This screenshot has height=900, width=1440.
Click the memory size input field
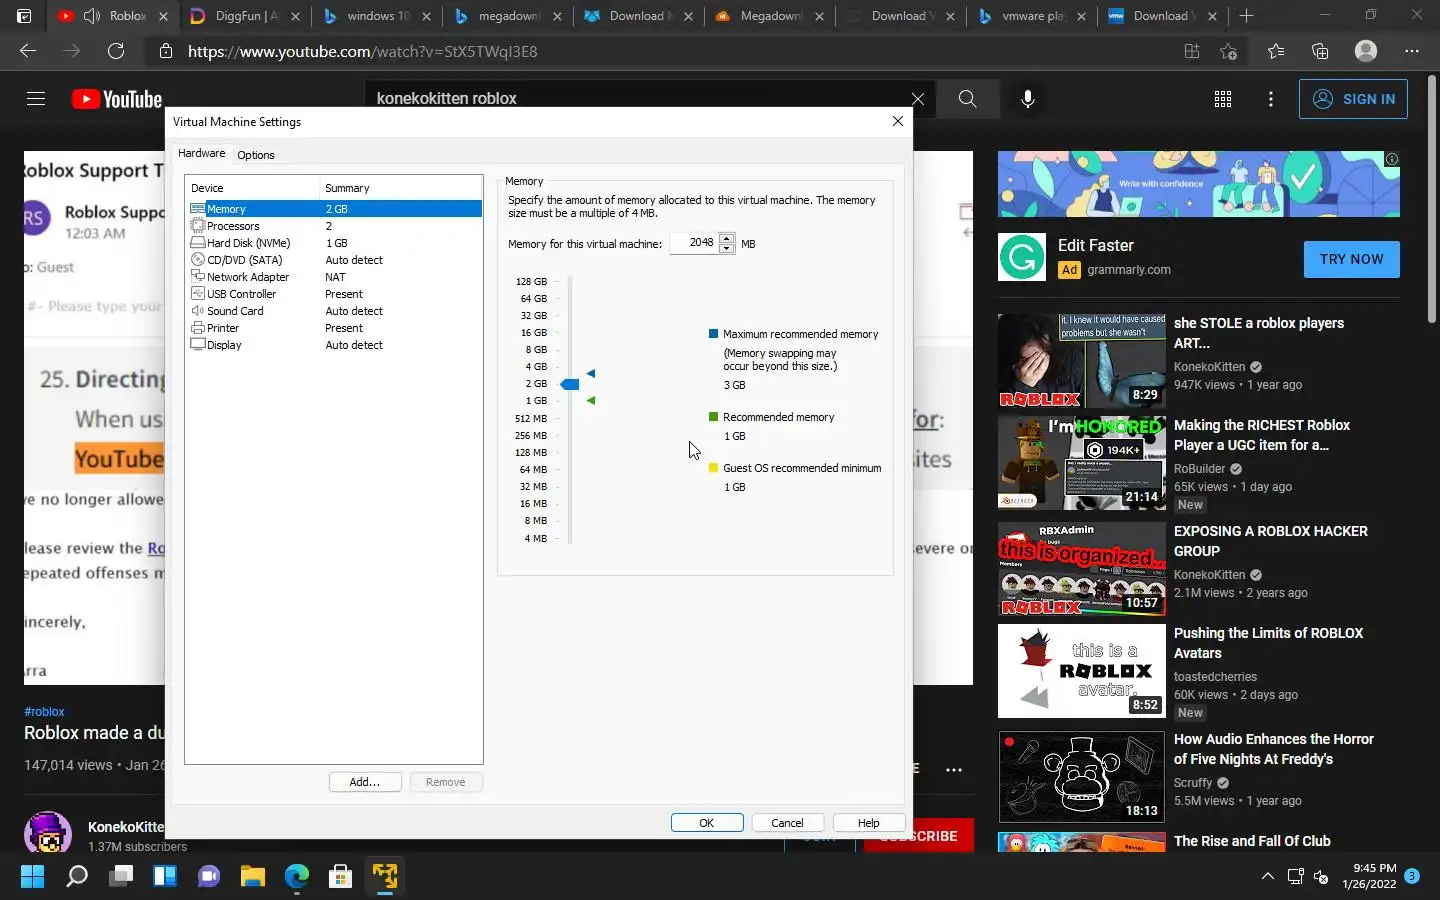tap(694, 243)
